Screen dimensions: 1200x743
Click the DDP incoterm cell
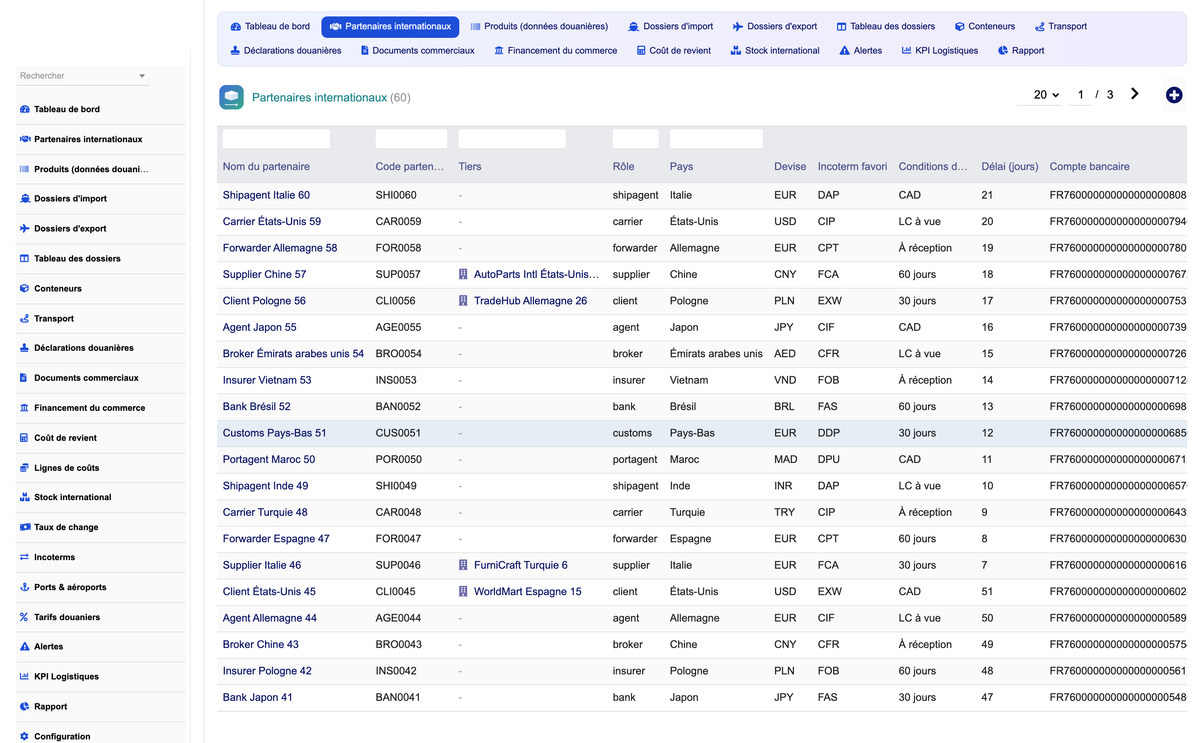click(829, 433)
